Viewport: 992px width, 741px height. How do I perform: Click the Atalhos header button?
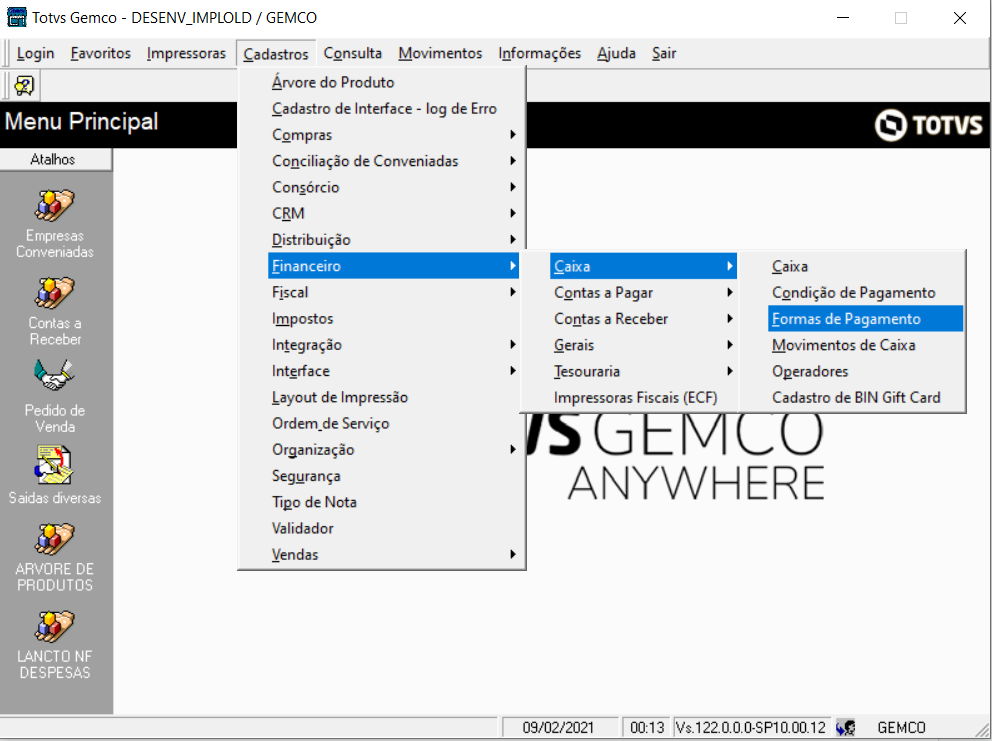[56, 159]
